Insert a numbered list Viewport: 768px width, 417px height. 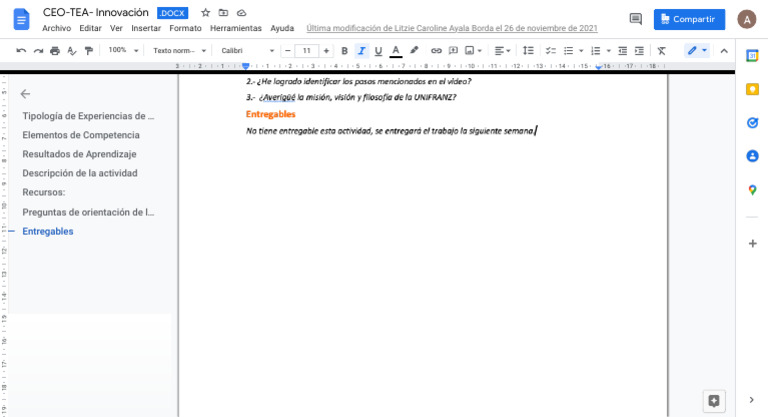point(596,50)
